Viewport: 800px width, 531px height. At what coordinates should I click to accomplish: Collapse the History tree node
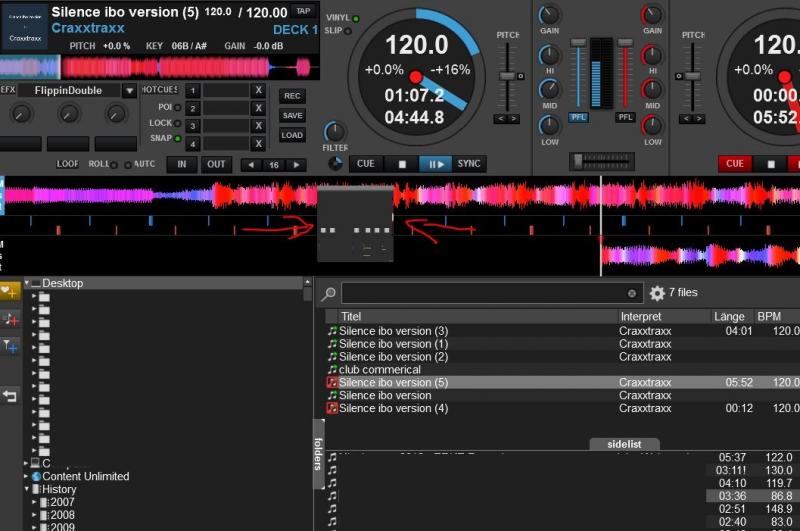[27, 489]
